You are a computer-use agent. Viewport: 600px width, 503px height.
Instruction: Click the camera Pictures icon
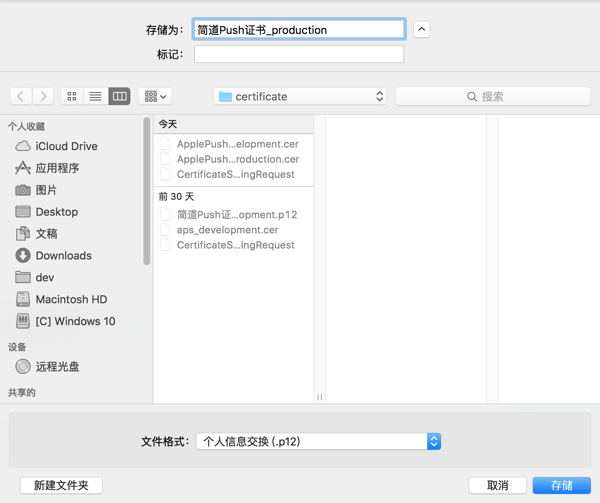click(x=23, y=190)
